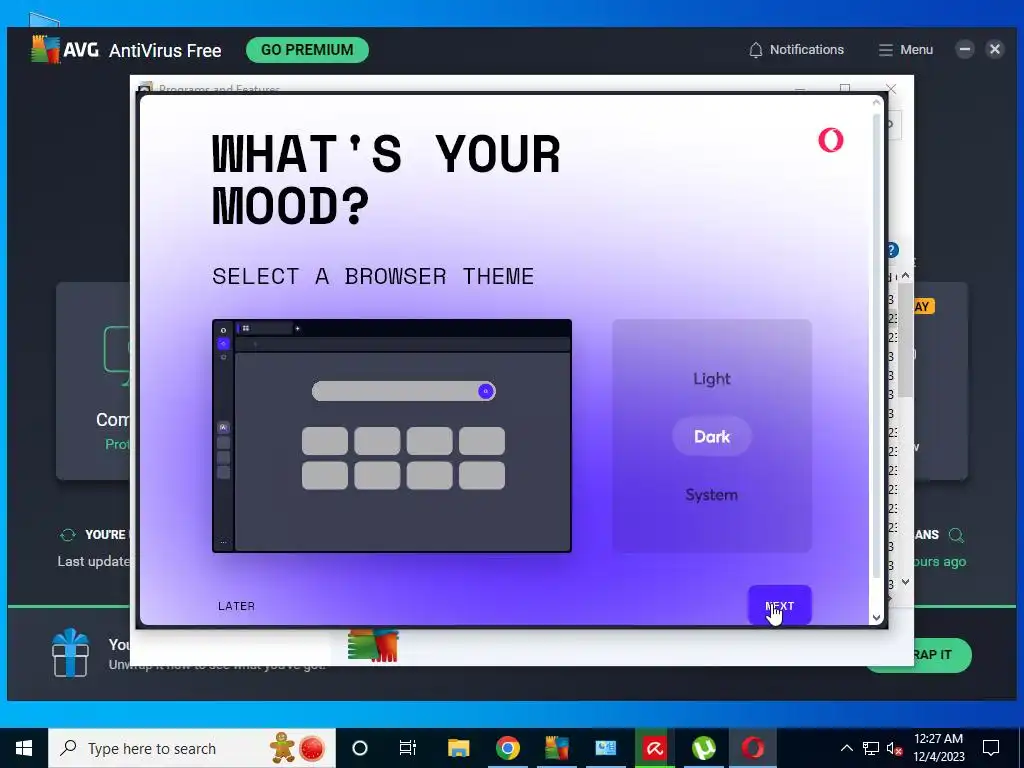The height and width of the screenshot is (768, 1024).
Task: Open Control Panel taskbar icon
Action: pyautogui.click(x=605, y=748)
